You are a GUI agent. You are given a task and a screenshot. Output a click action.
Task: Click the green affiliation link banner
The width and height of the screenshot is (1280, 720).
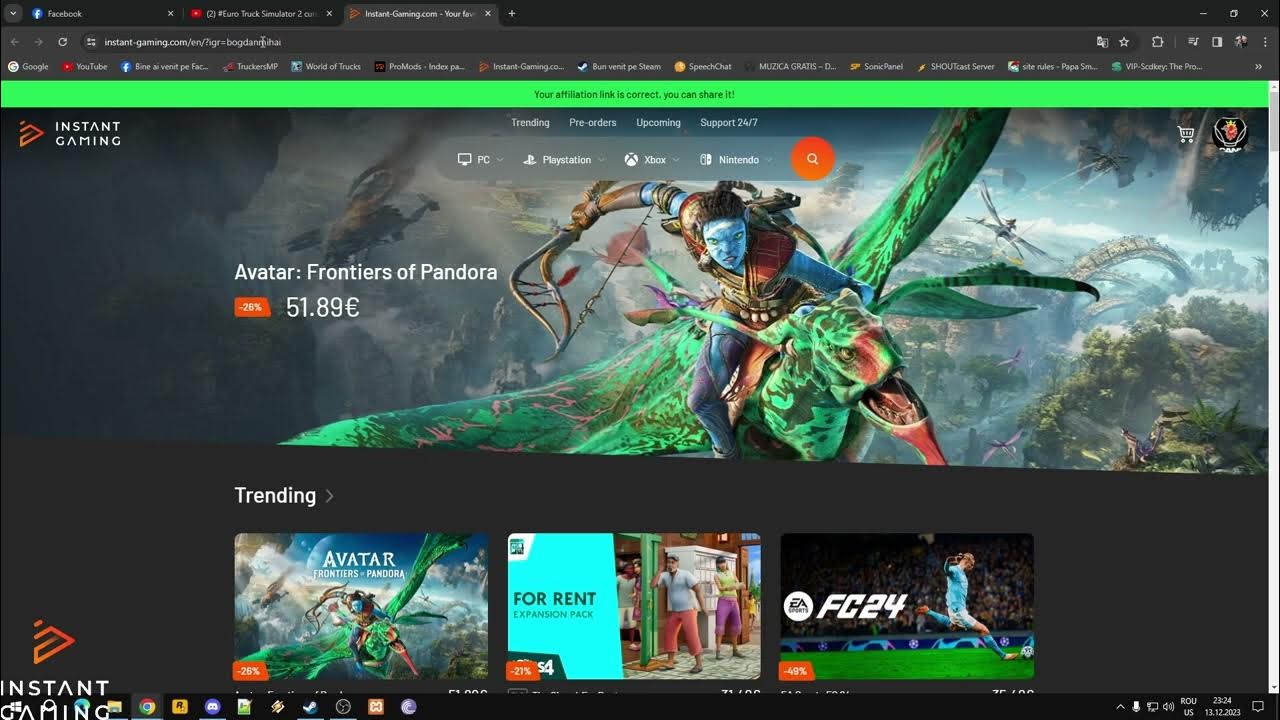634,94
